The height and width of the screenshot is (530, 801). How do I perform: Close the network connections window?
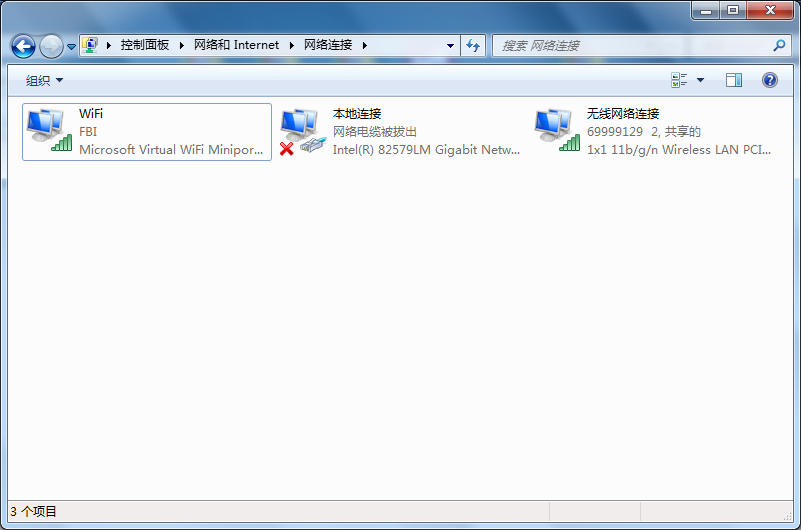(x=770, y=10)
